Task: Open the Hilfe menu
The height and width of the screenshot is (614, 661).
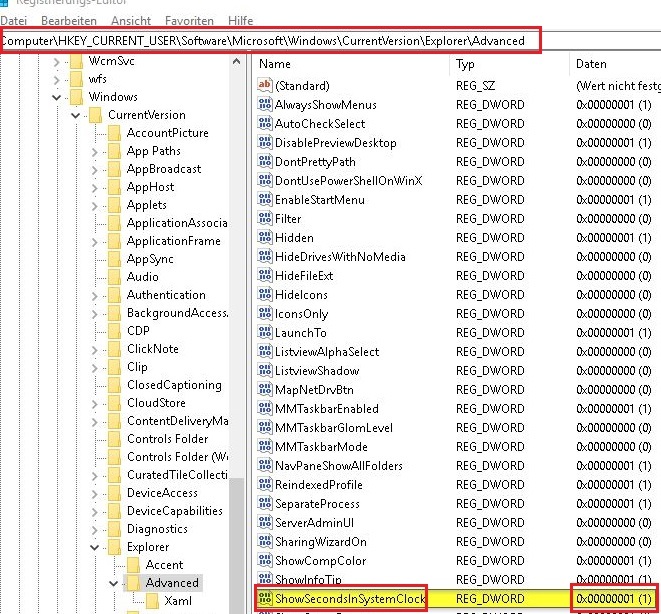Action: pos(240,21)
